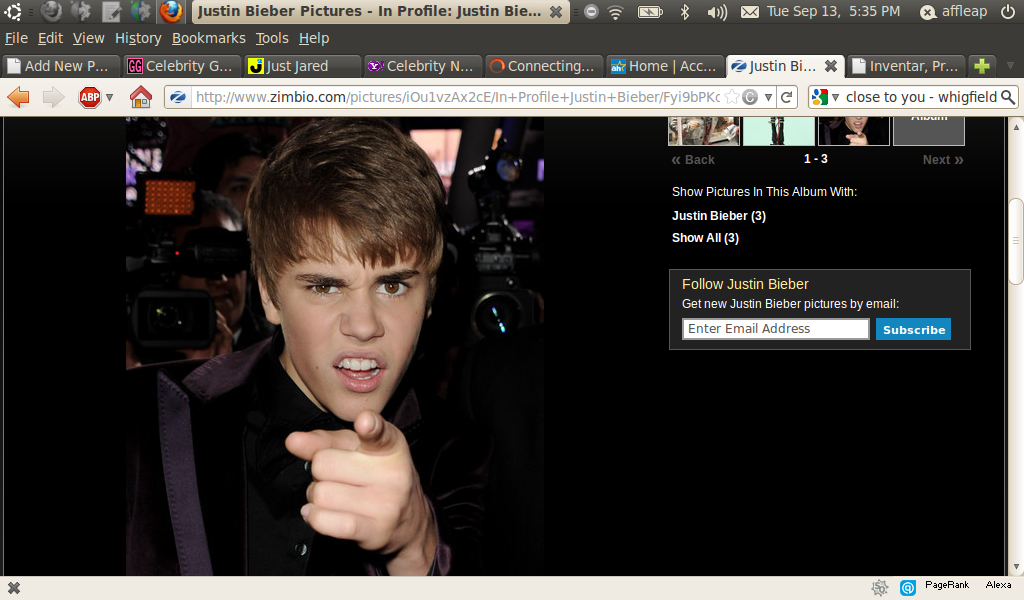Screen dimensions: 1024x600
Task: Open the mint-green album thumbnail
Action: pyautogui.click(x=778, y=131)
